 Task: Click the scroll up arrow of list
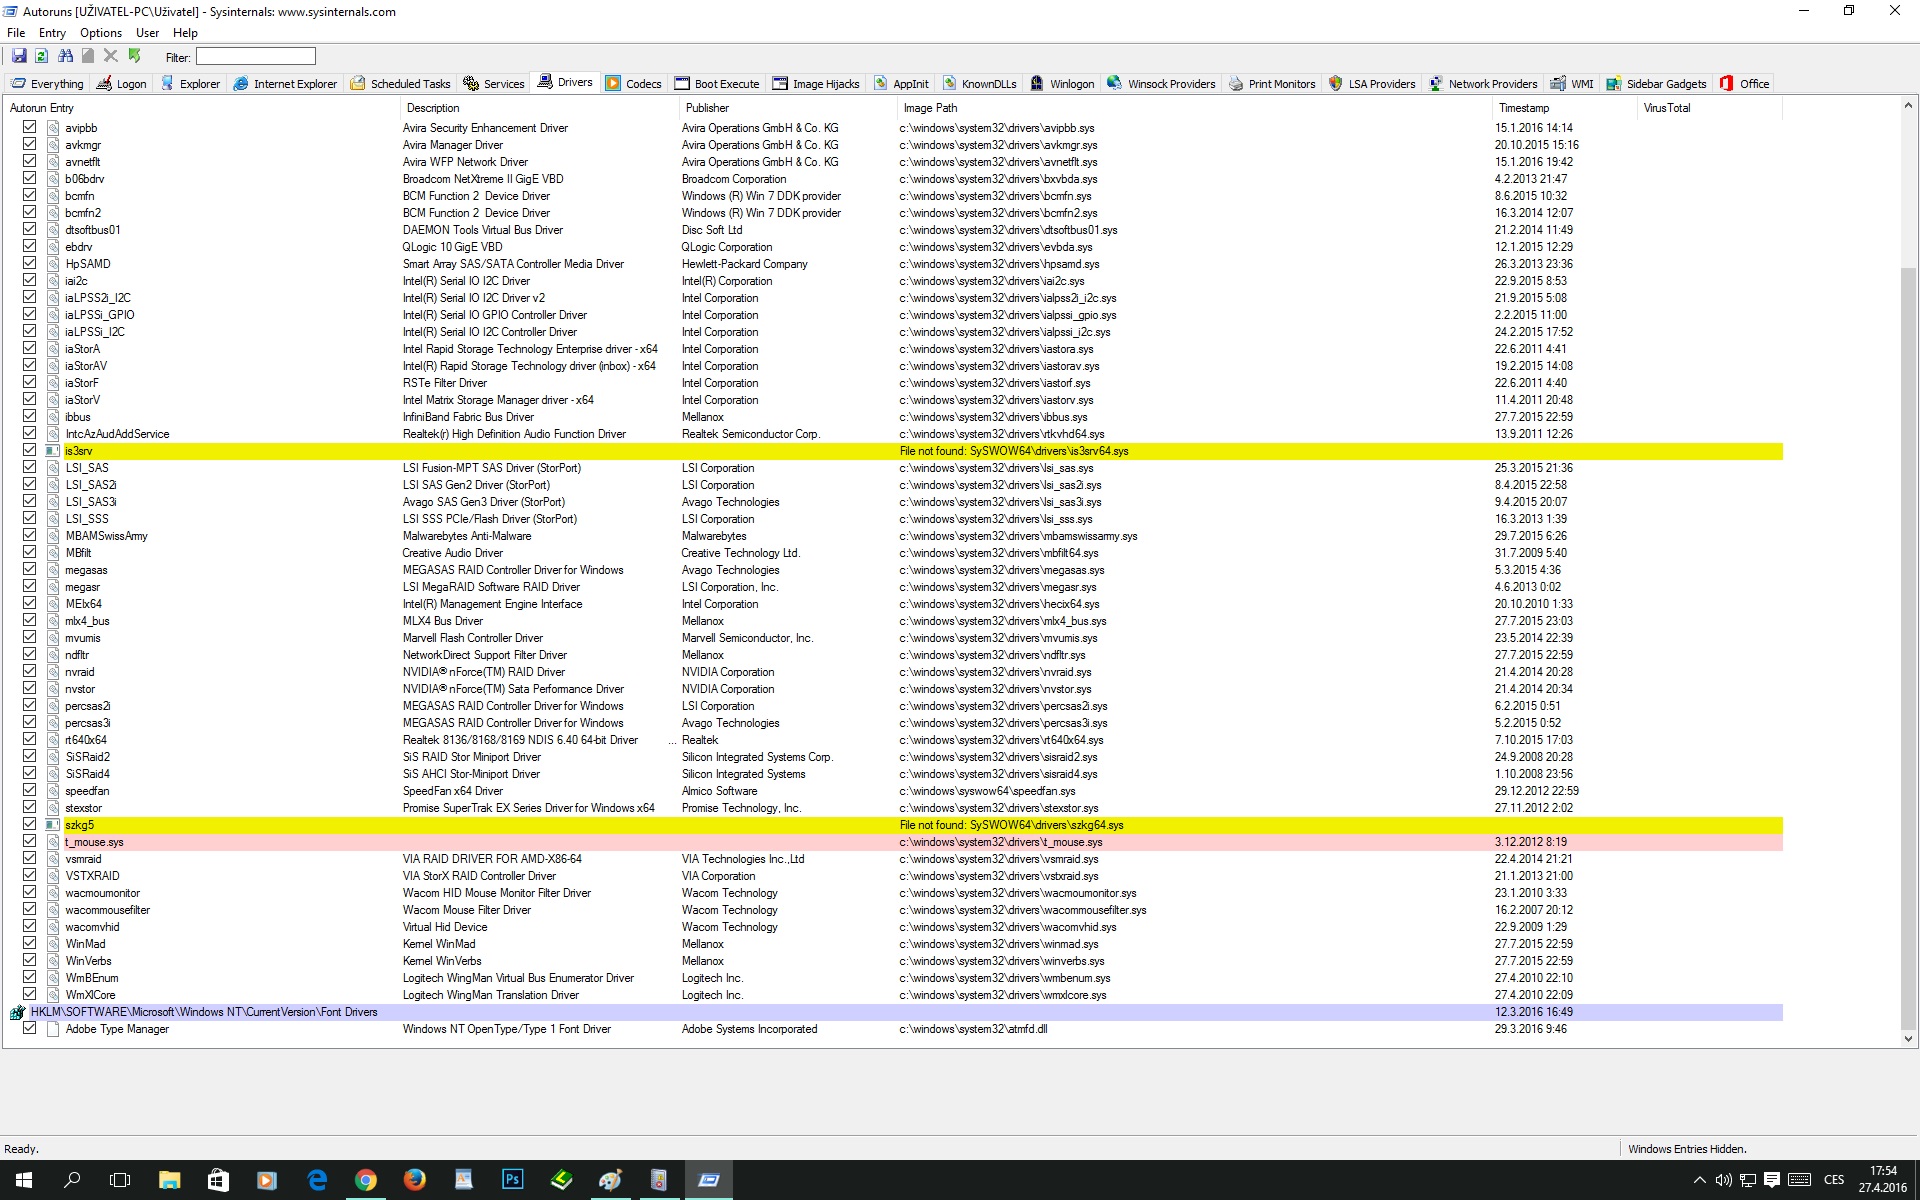pos(1908,106)
